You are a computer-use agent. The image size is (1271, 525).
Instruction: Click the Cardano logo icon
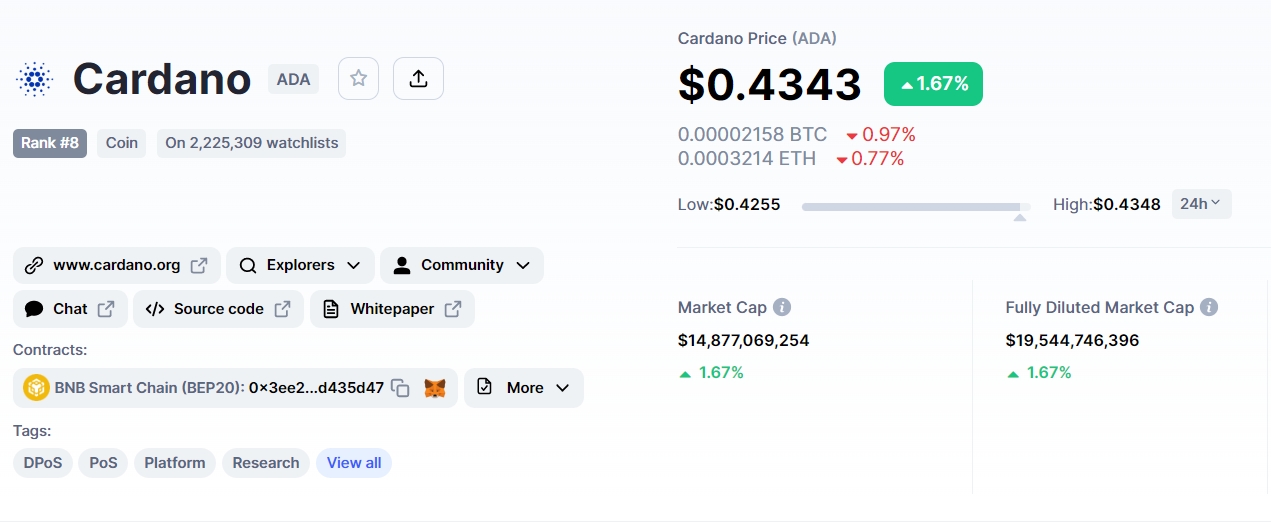(x=35, y=79)
